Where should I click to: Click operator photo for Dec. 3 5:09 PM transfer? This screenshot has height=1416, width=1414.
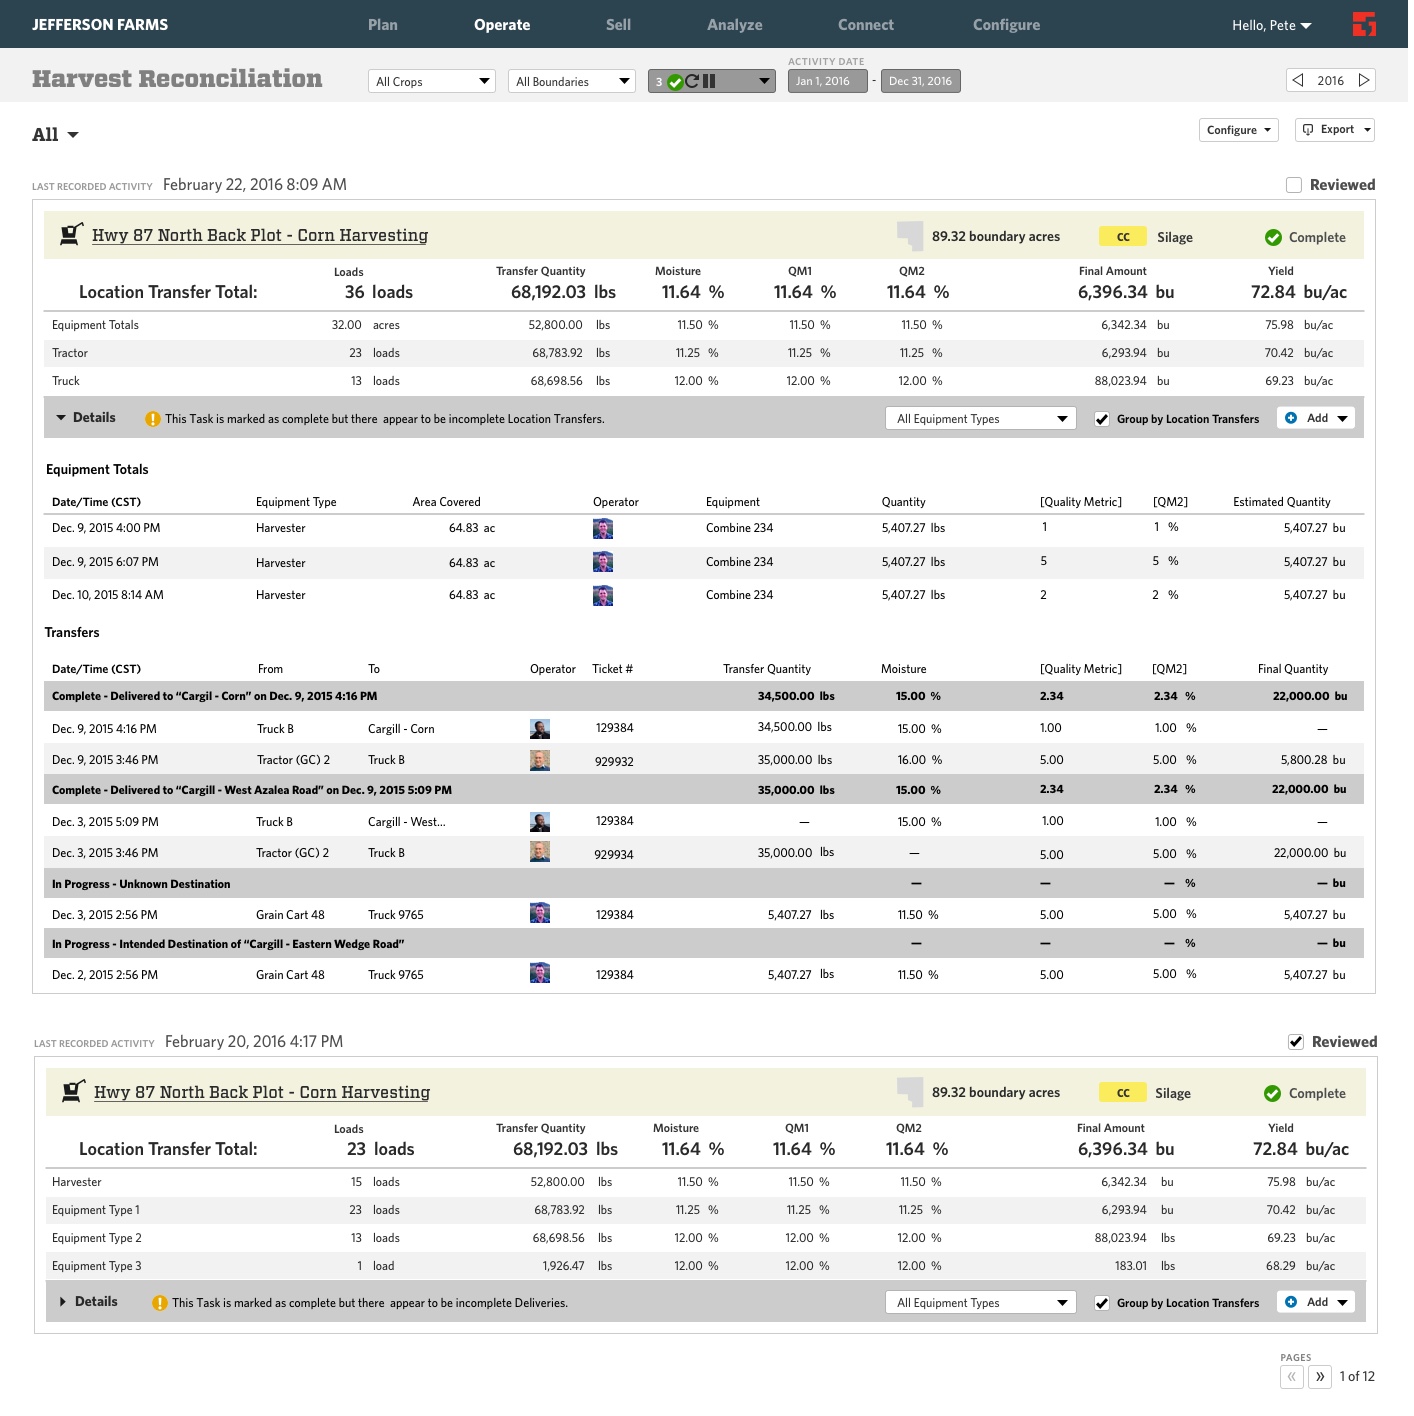[540, 822]
